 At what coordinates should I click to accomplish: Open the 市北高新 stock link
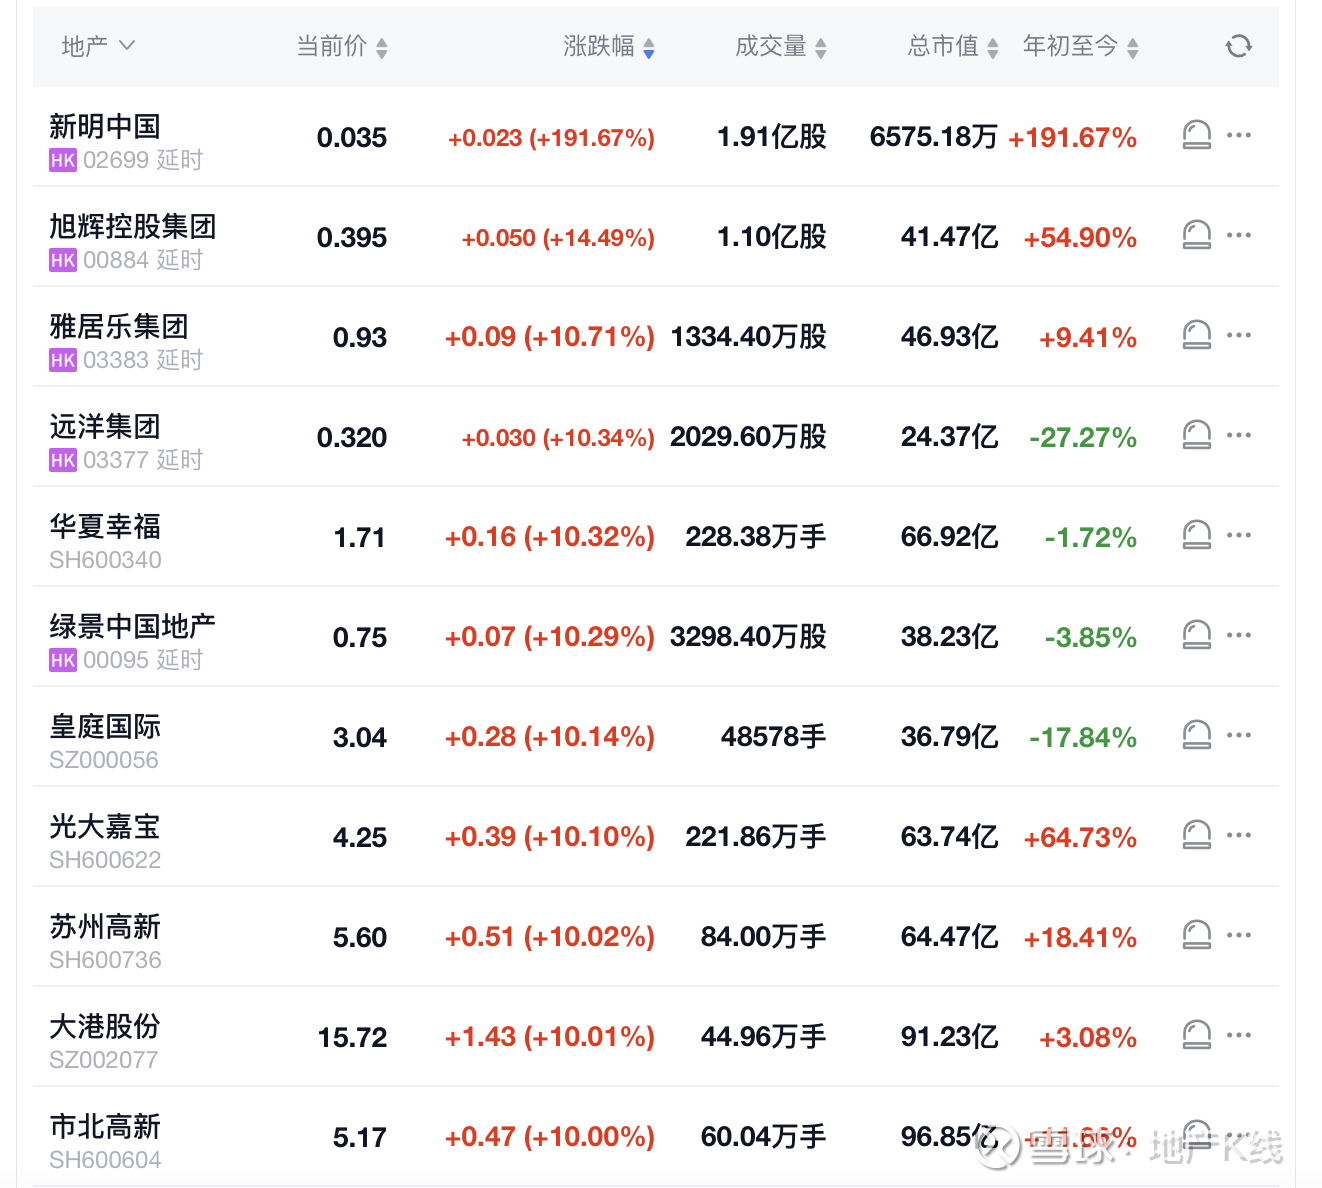point(105,1126)
